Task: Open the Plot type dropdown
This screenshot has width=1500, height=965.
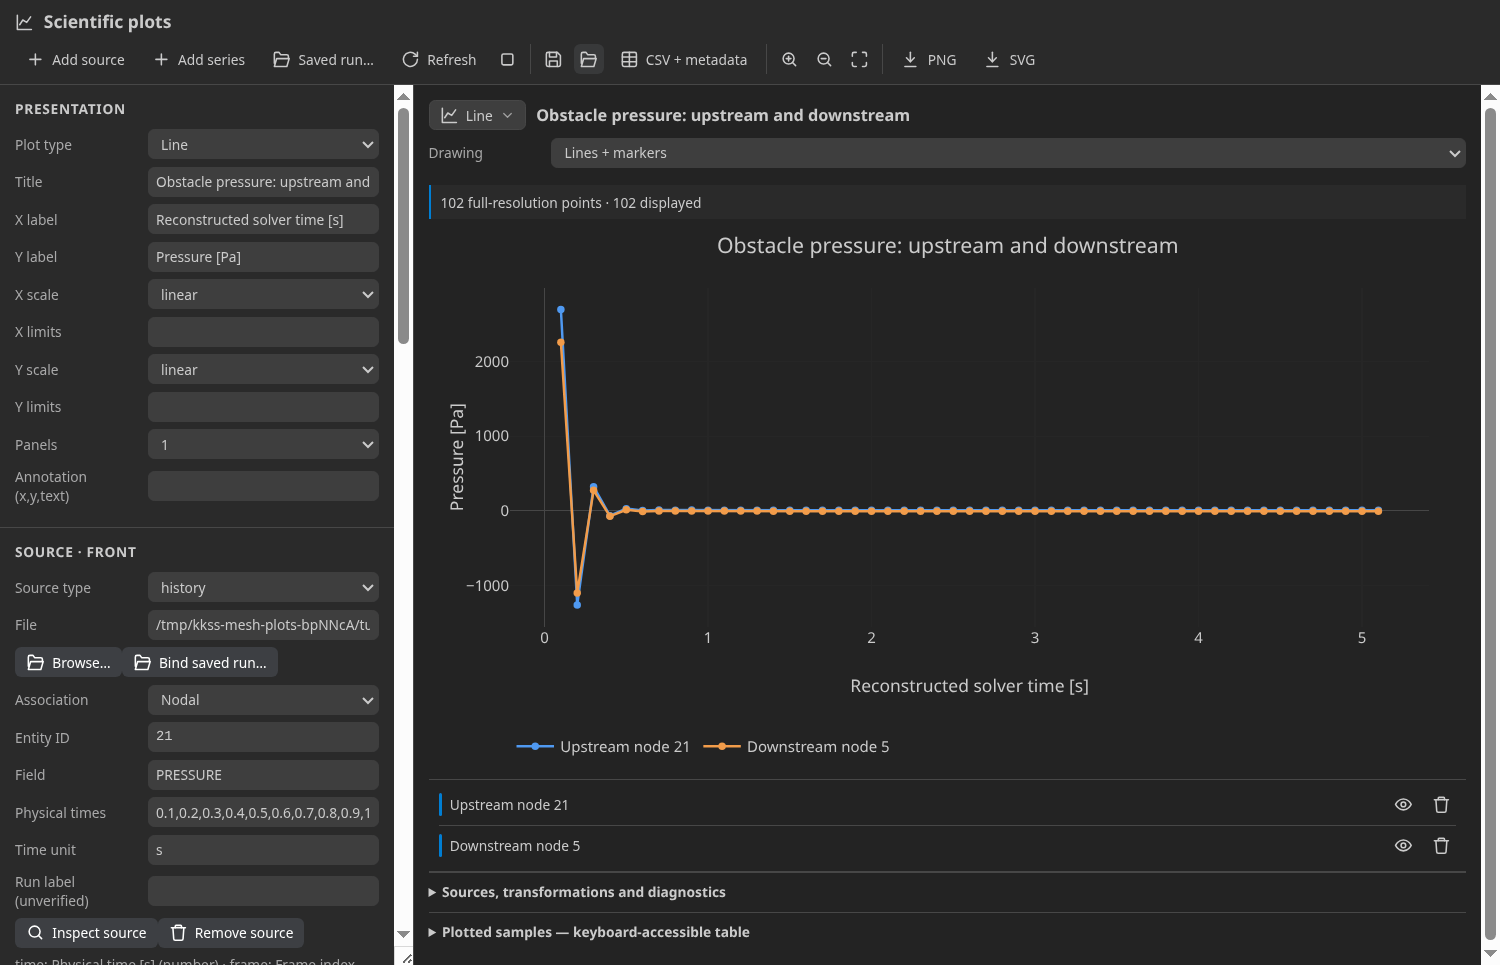Action: tap(263, 145)
